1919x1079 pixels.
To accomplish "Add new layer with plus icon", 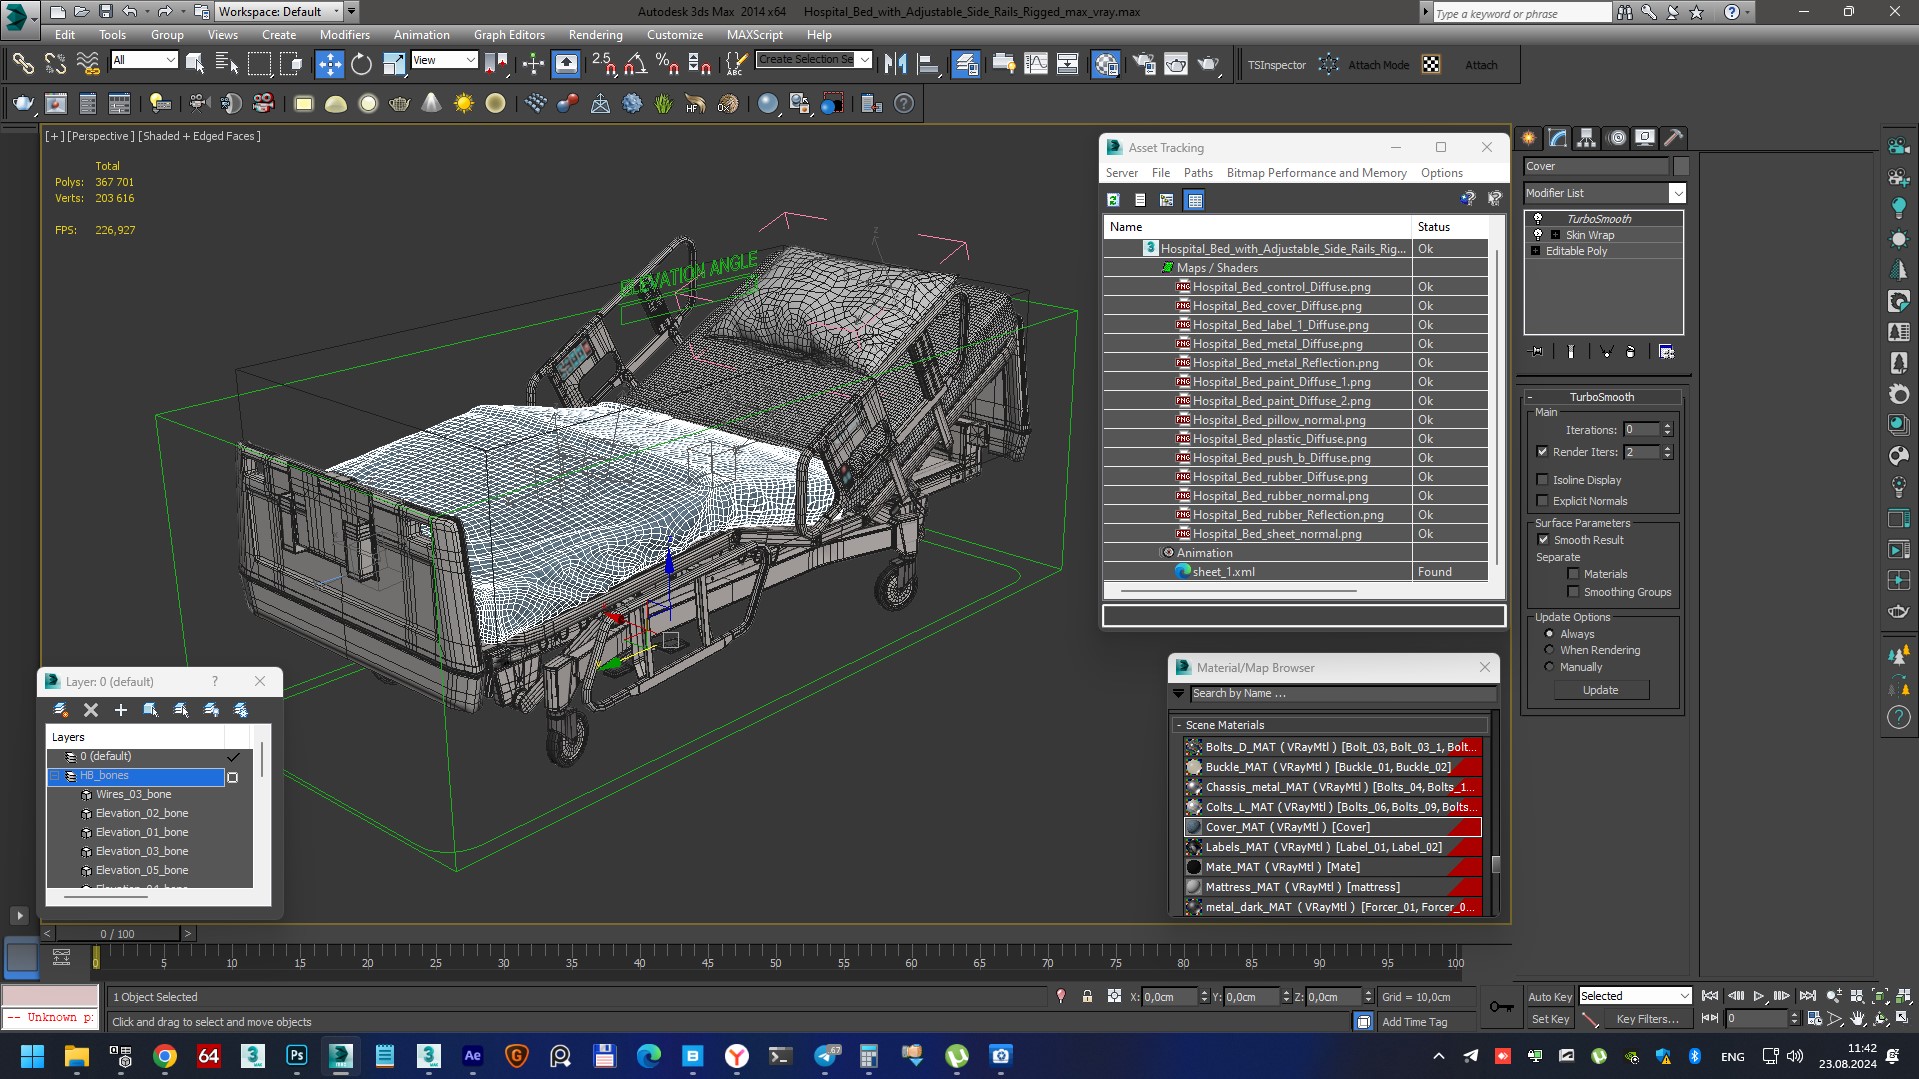I will [x=121, y=710].
